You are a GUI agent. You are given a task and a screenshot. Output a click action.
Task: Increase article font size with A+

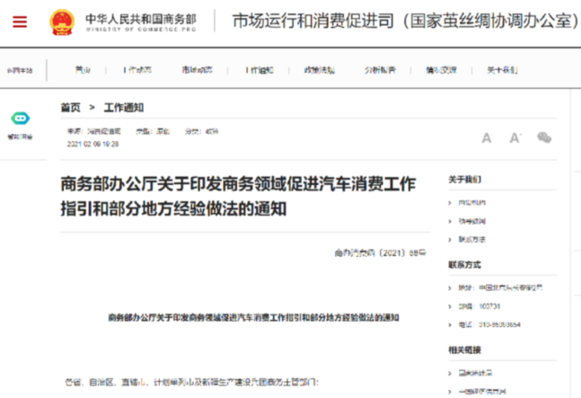click(x=515, y=138)
